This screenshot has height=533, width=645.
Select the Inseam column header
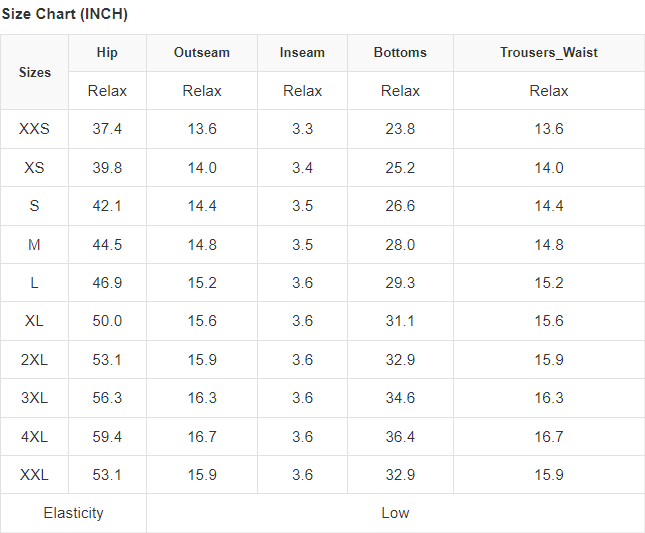[302, 52]
